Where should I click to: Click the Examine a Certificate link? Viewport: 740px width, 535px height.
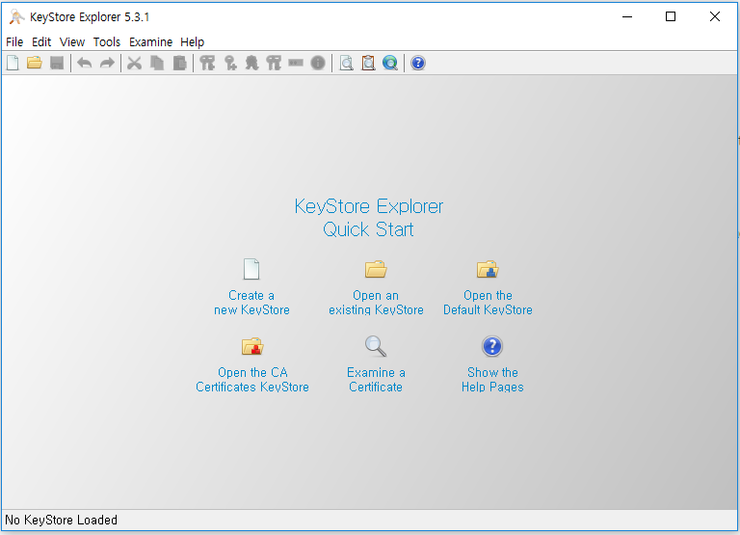(x=376, y=380)
